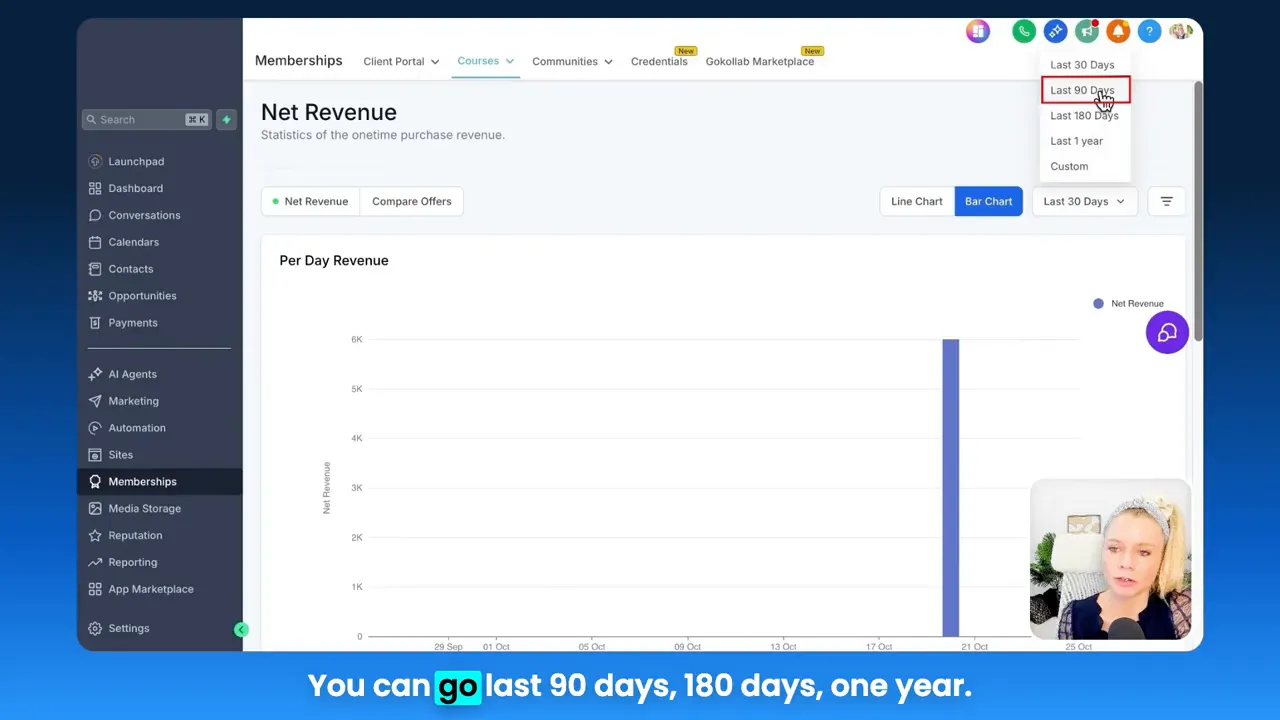This screenshot has width=1280, height=720.
Task: Click the help question mark icon
Action: pyautogui.click(x=1149, y=31)
